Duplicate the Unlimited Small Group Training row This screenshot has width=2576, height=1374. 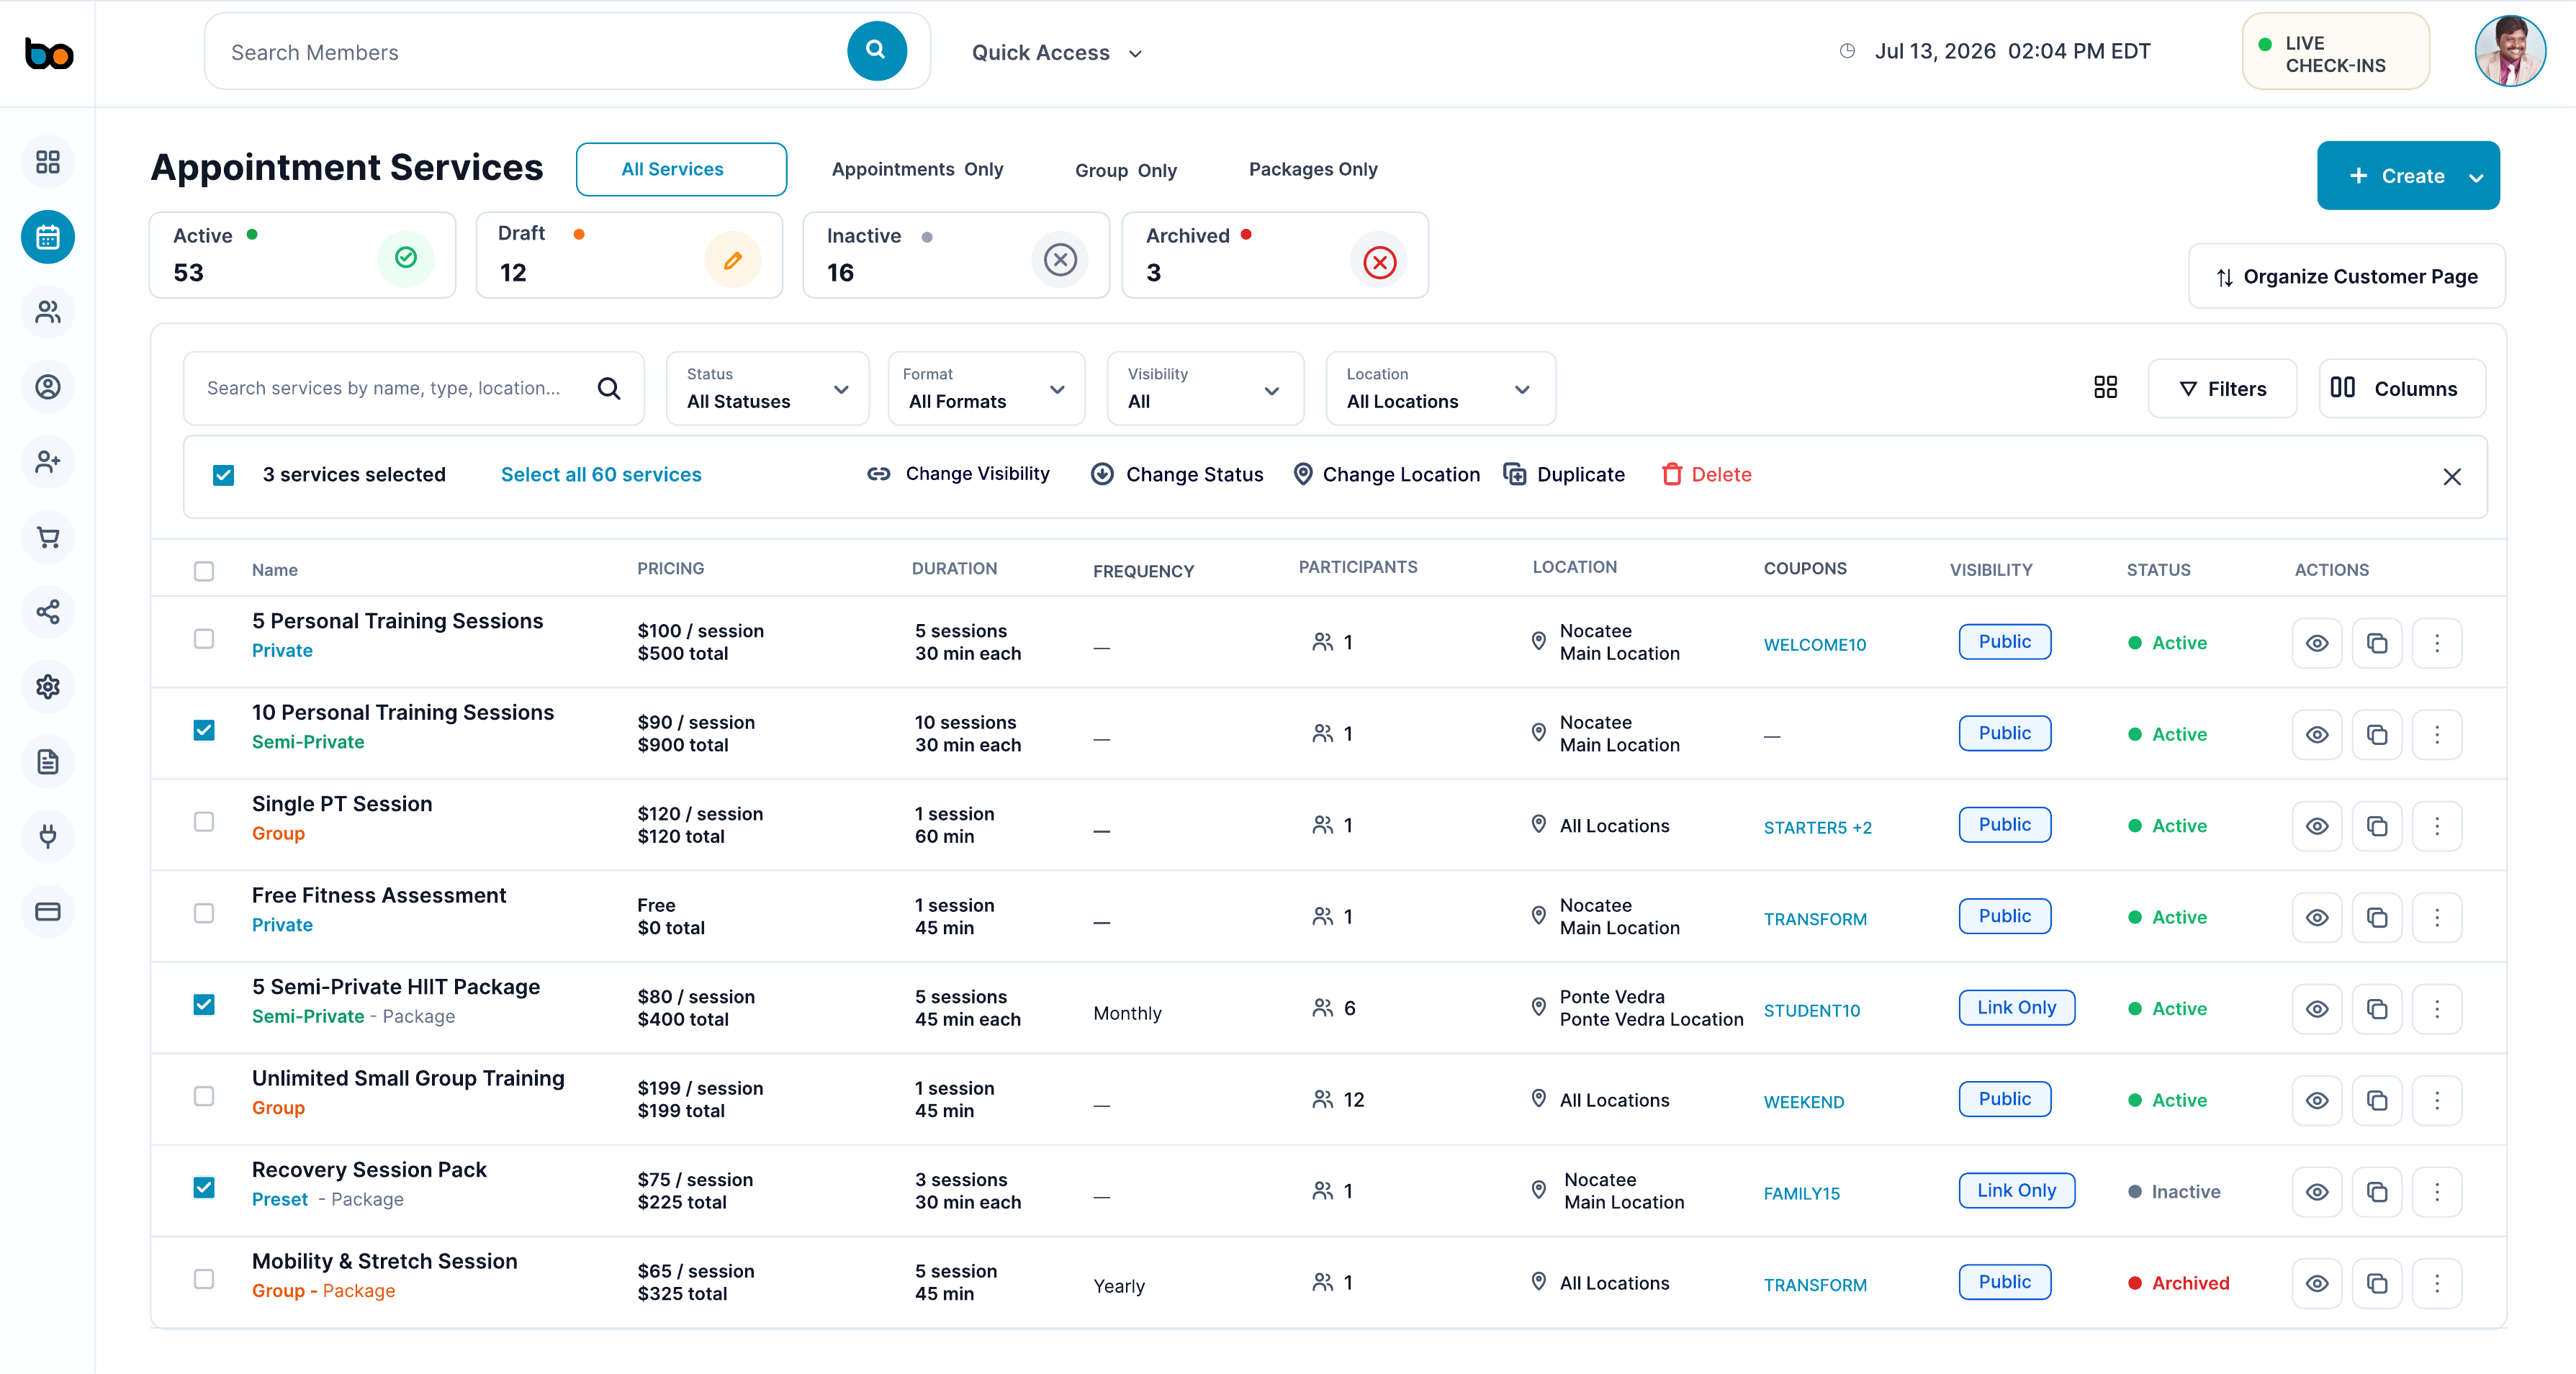pos(2377,1100)
